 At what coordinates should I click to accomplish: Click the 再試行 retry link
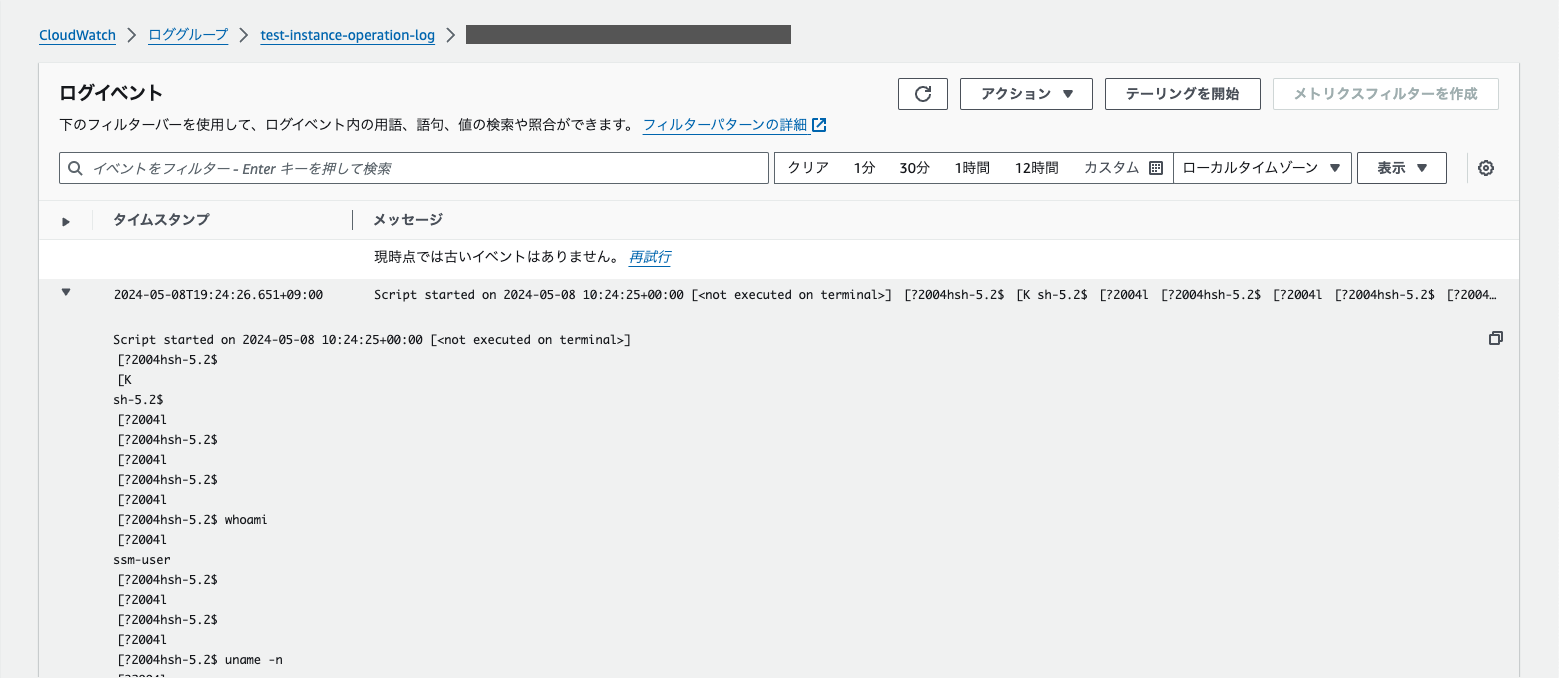(649, 257)
